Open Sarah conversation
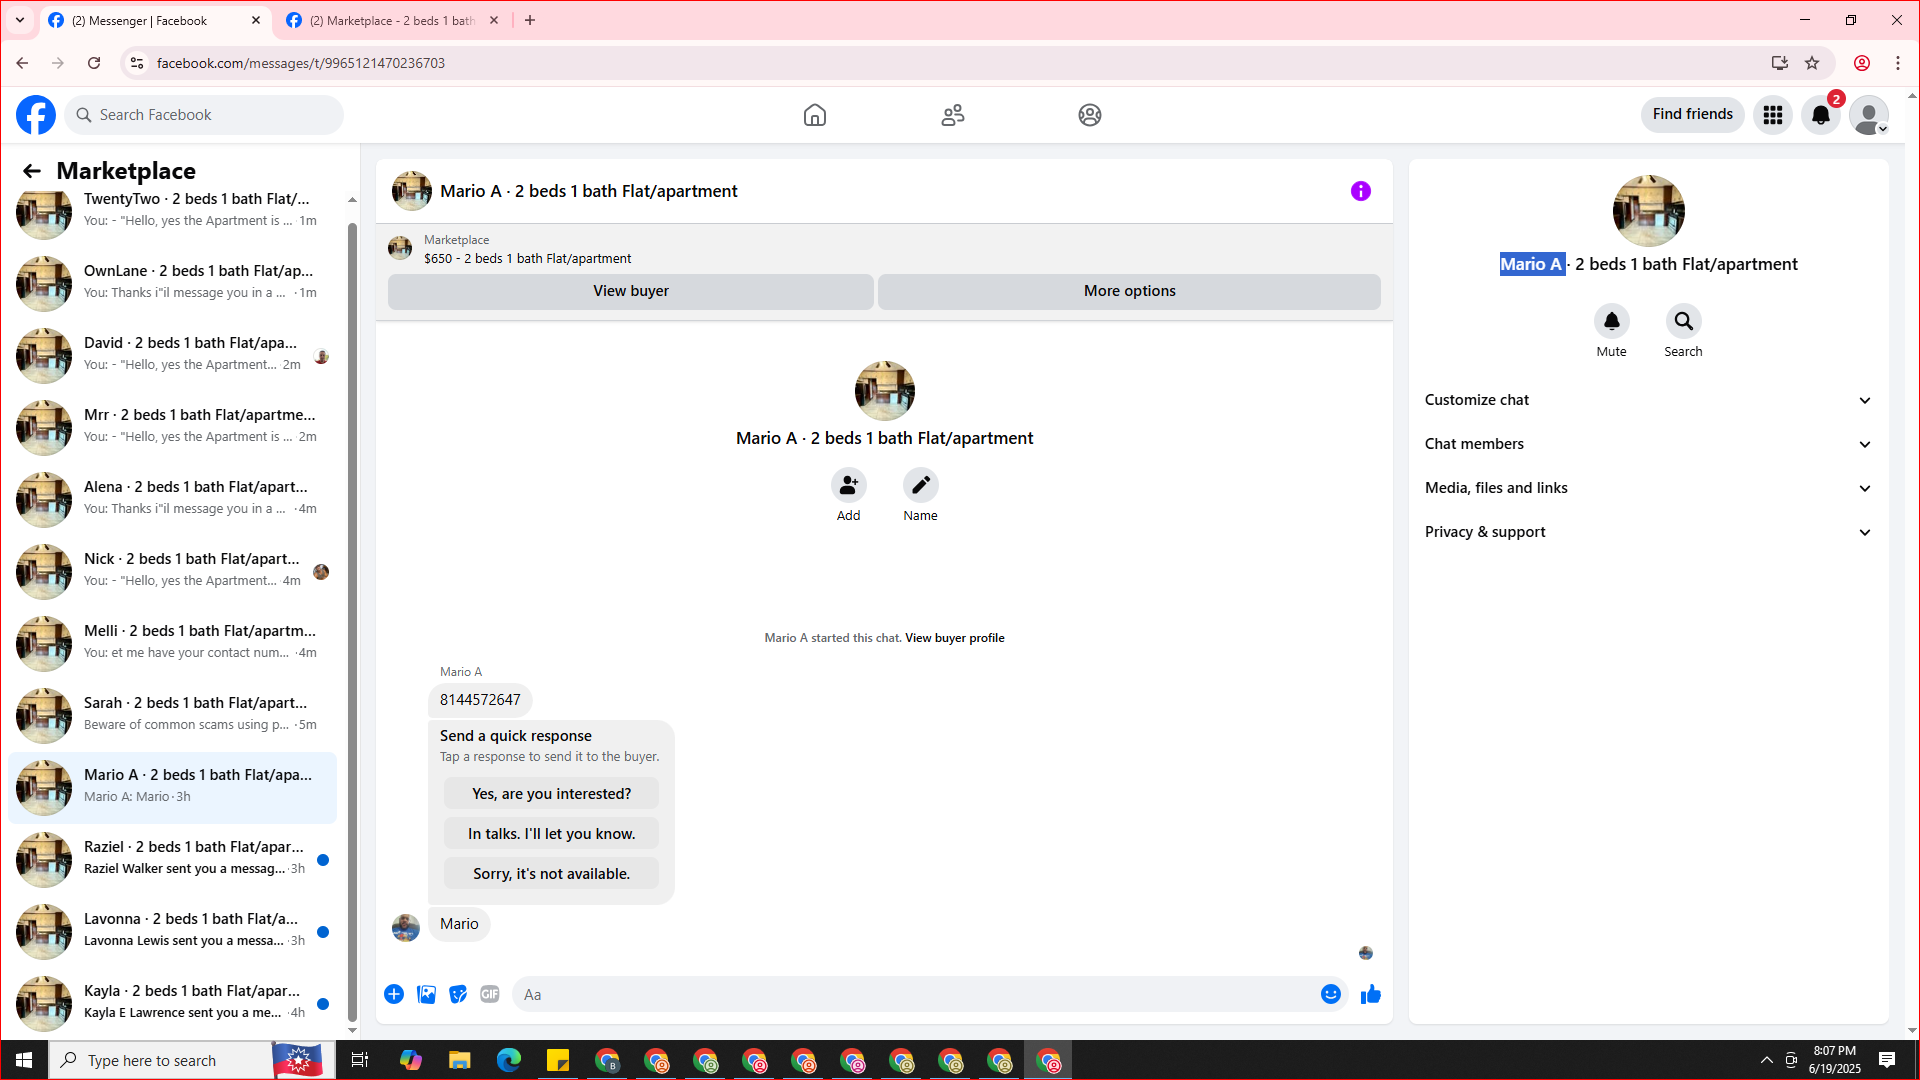Screen dimensions: 1920x1080 coord(173,715)
